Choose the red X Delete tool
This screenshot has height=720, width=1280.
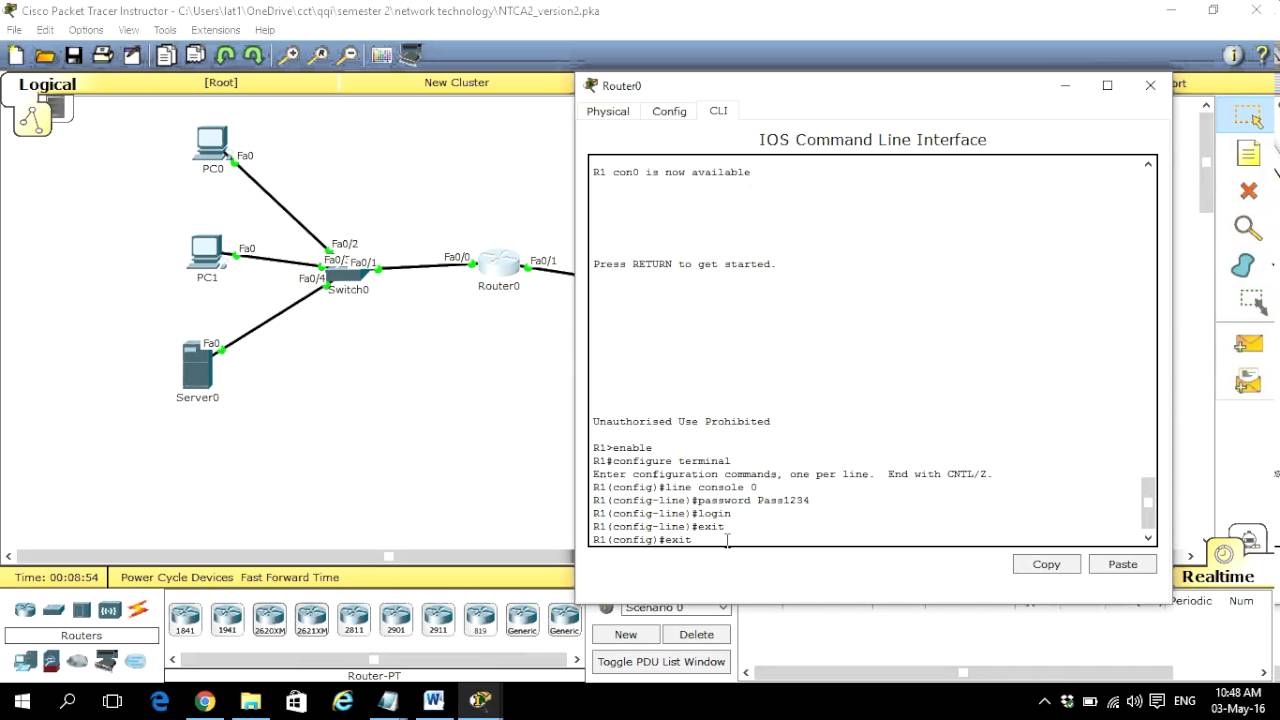pyautogui.click(x=1248, y=191)
